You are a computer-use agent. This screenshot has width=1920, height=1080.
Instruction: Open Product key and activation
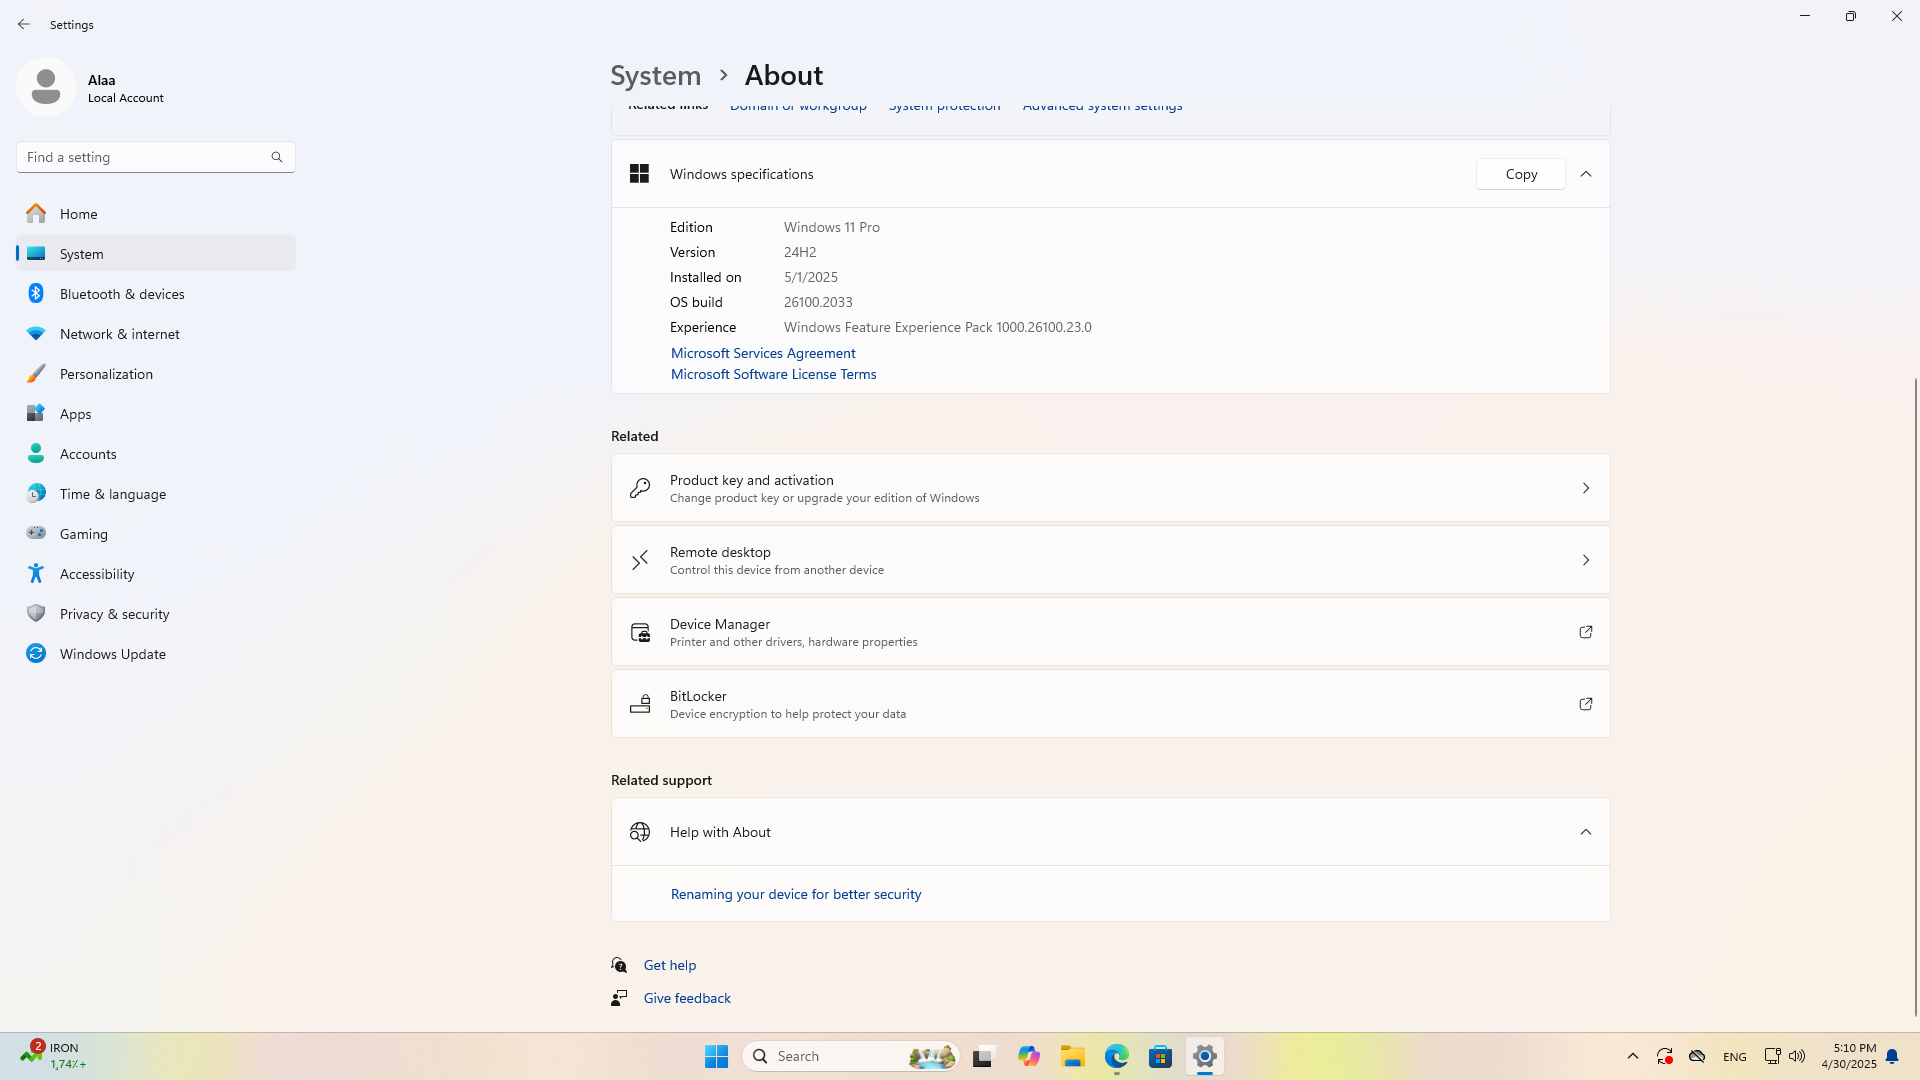[1111, 488]
